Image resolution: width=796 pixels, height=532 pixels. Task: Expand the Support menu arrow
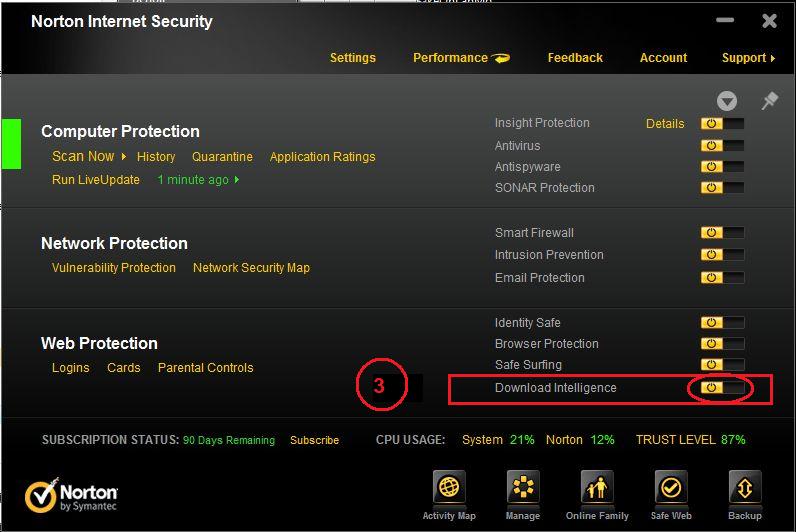tap(773, 58)
